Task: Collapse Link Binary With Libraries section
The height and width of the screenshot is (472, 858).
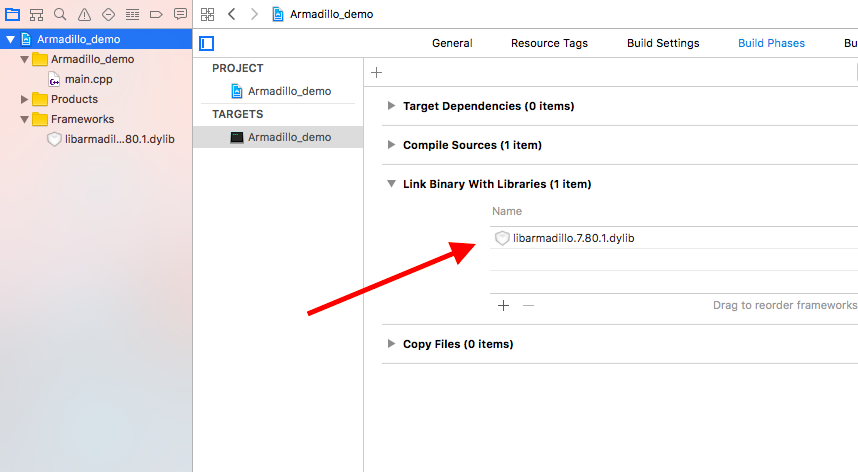Action: [x=391, y=184]
